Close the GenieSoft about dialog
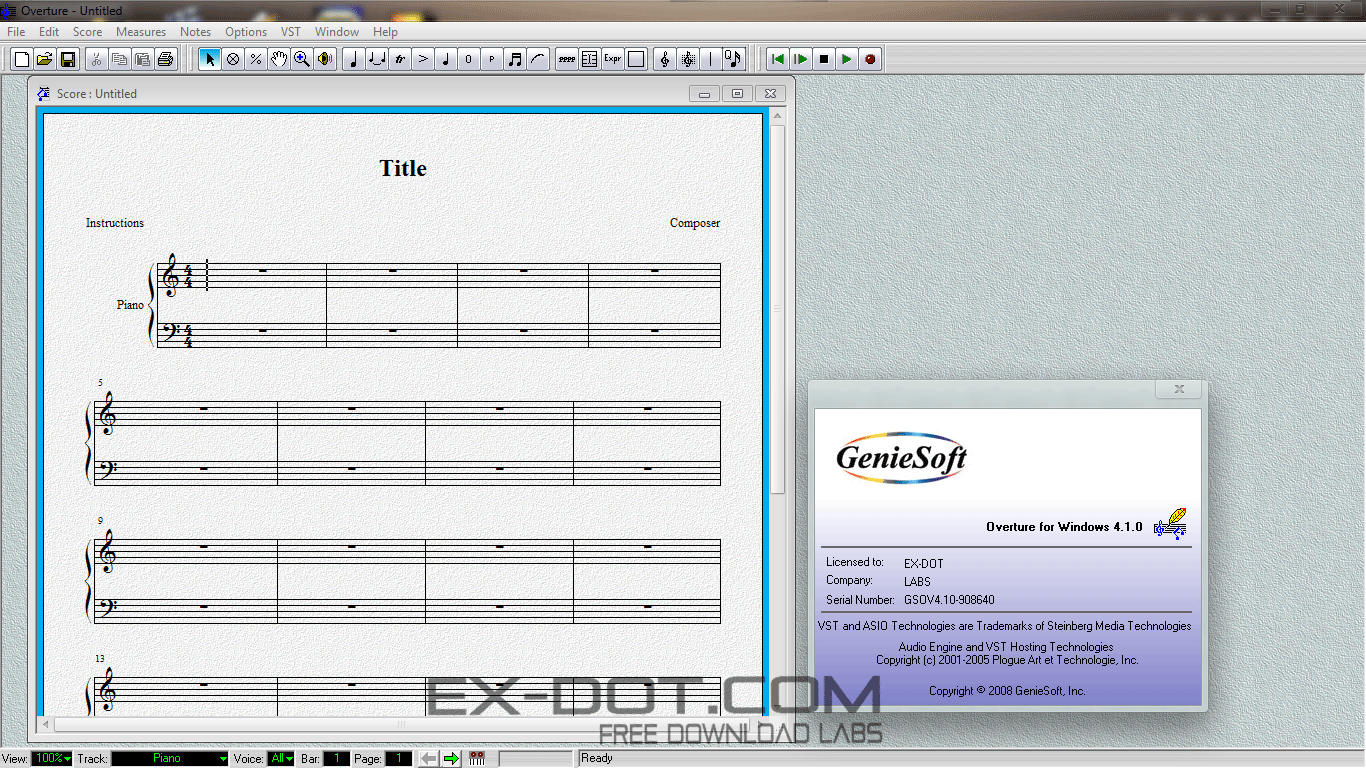Screen dimensions: 1366x768 click(1179, 389)
